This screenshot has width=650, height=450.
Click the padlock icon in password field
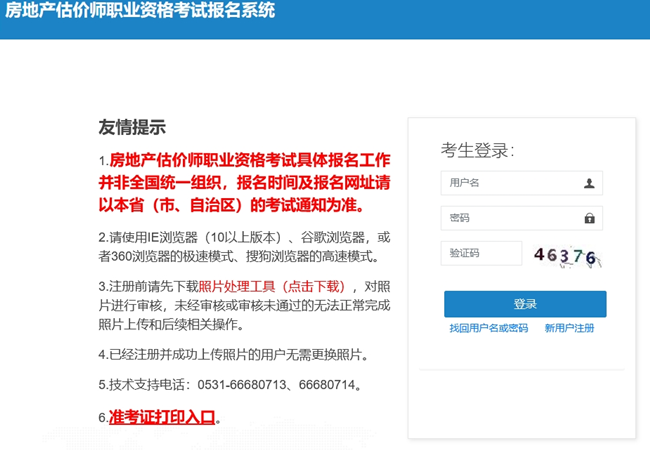pos(589,218)
